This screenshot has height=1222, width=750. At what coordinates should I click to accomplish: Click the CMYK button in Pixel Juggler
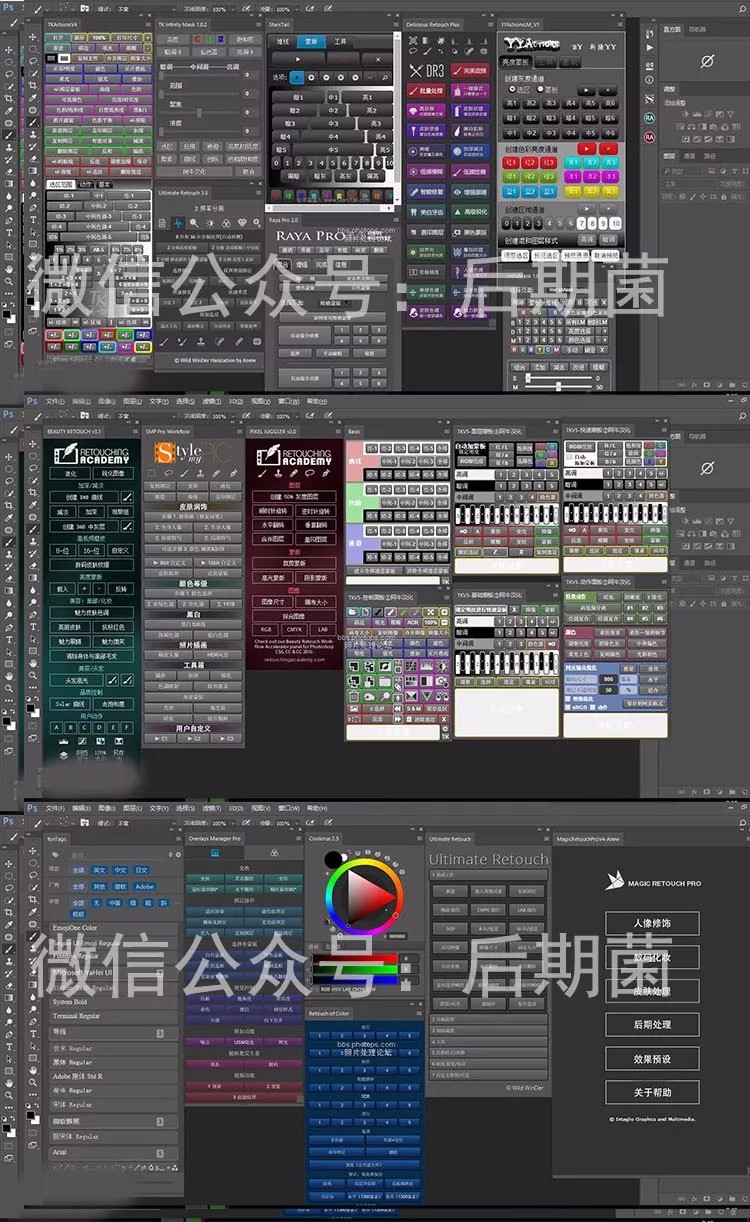coord(294,629)
